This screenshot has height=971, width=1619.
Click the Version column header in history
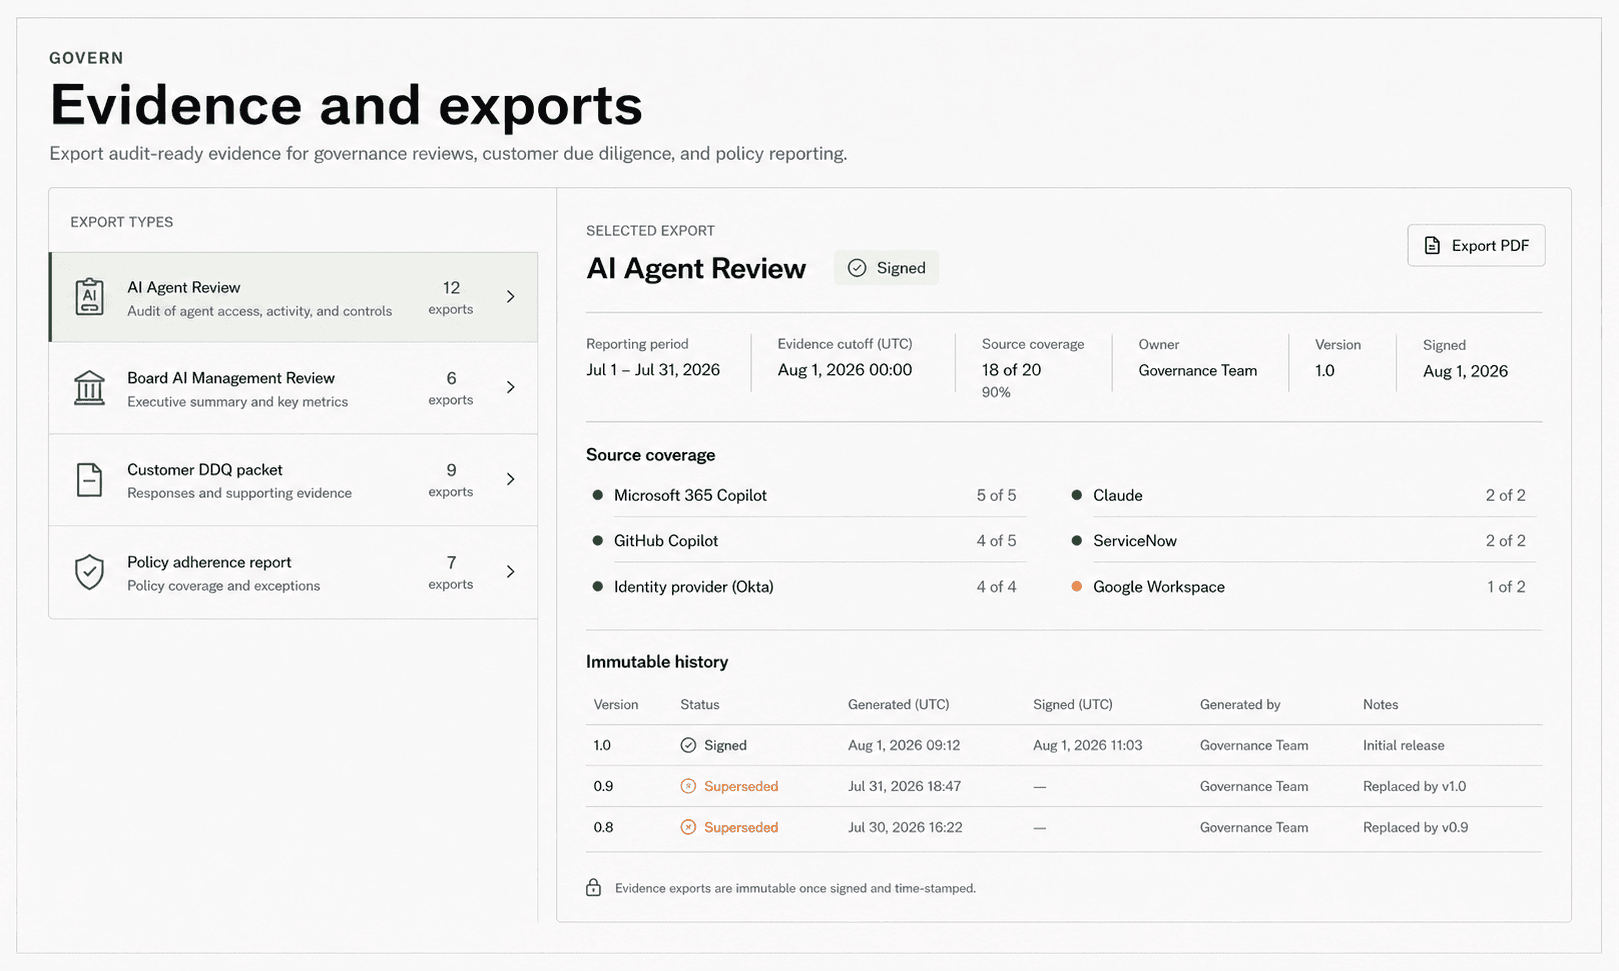point(616,705)
